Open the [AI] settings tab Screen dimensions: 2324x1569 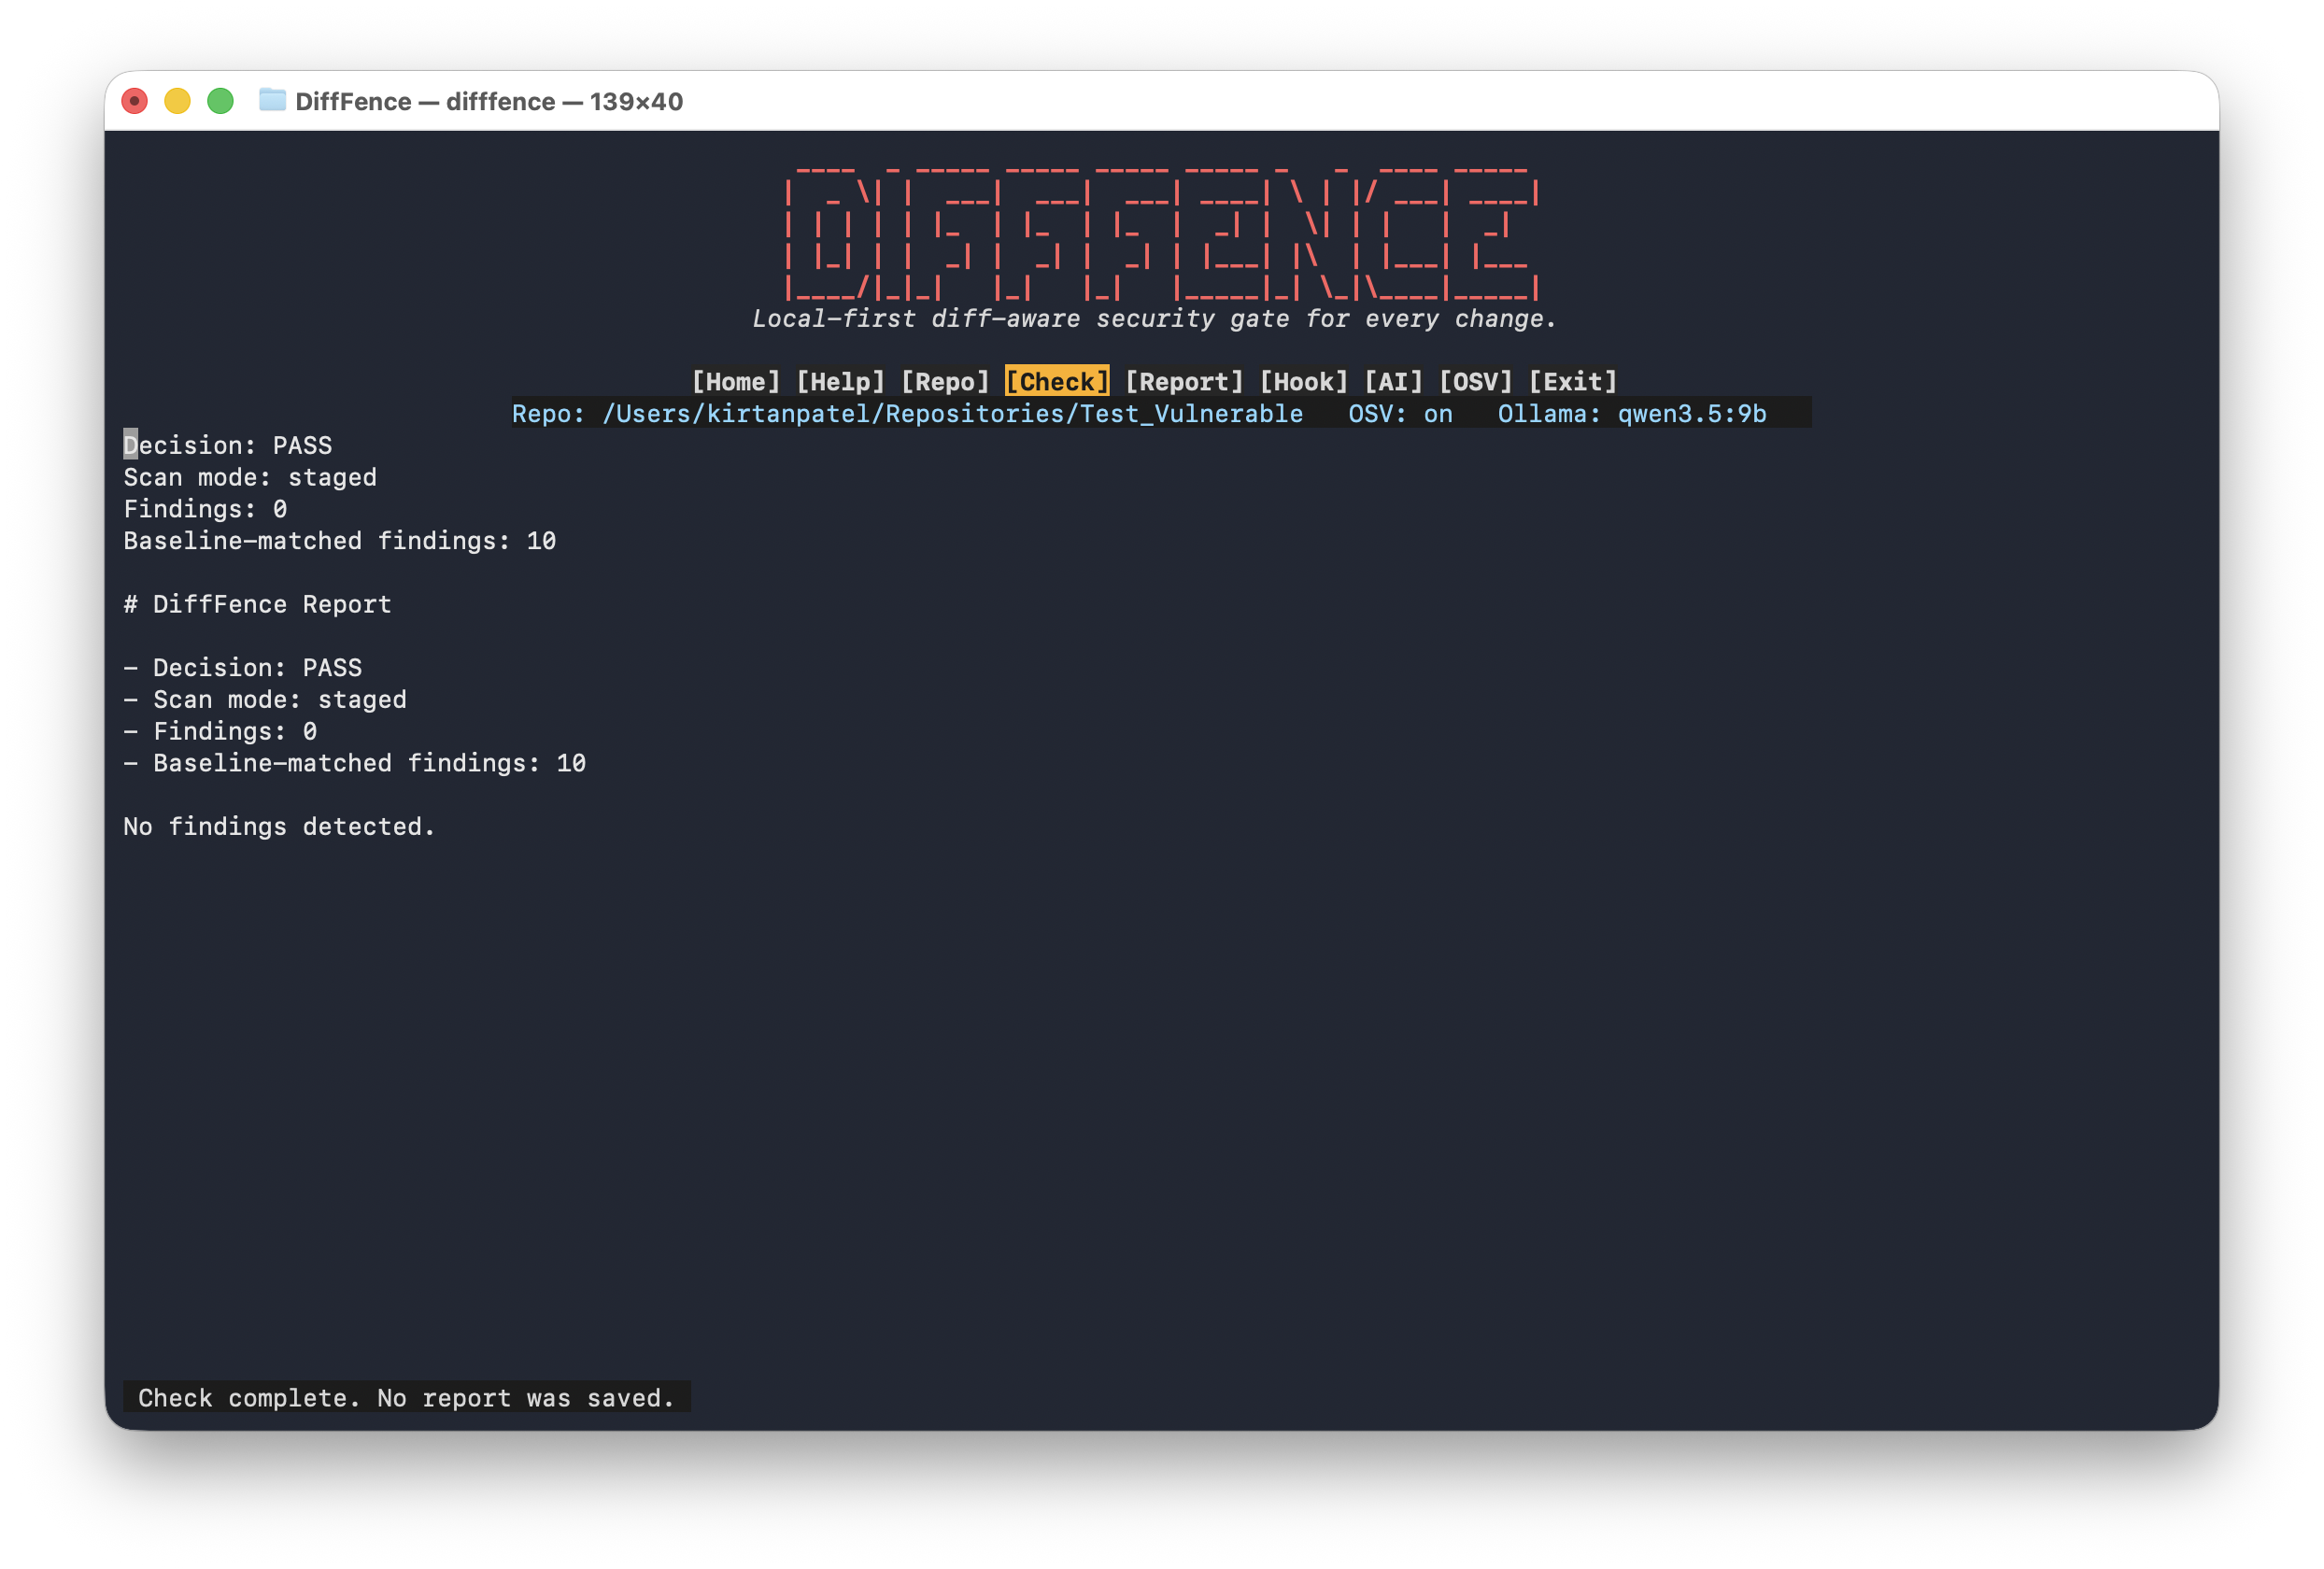tap(1393, 382)
